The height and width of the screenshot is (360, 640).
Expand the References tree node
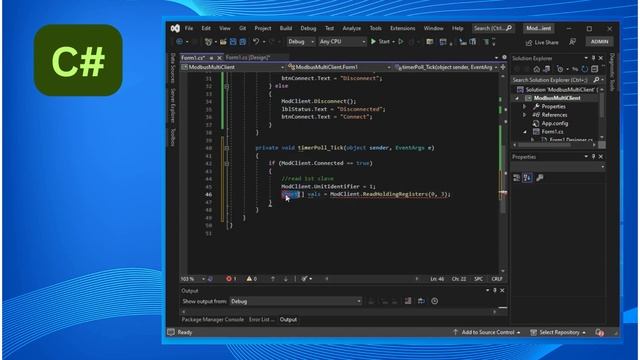click(x=525, y=115)
